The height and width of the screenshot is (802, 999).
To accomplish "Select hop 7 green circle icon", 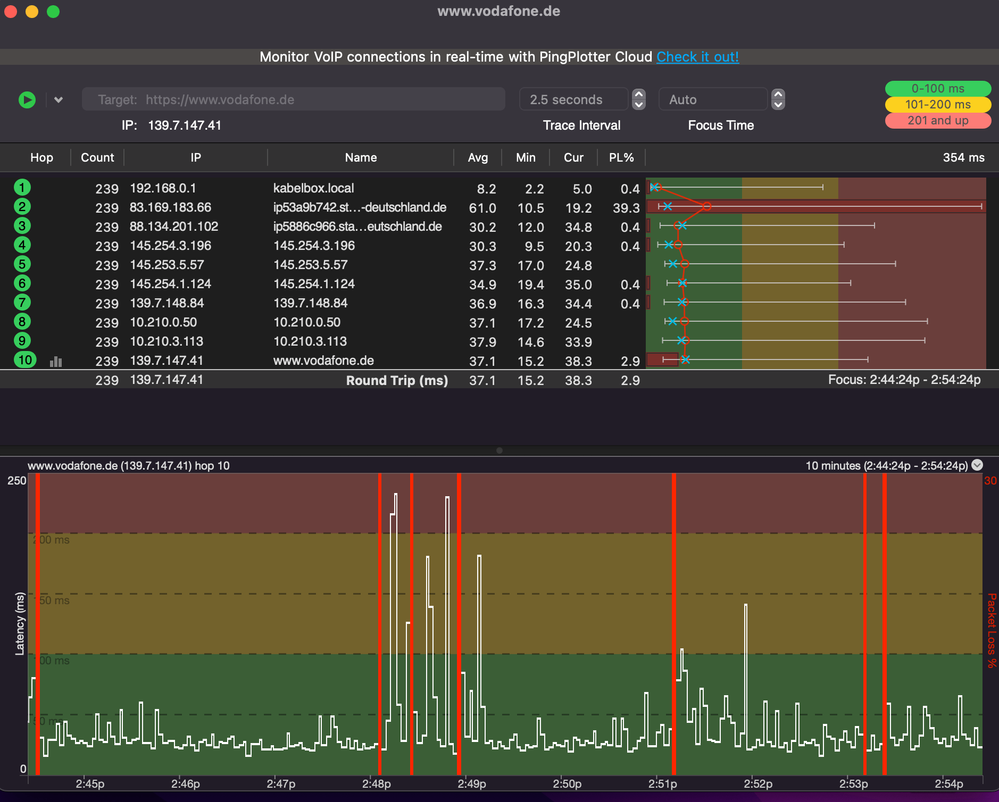I will pos(22,303).
